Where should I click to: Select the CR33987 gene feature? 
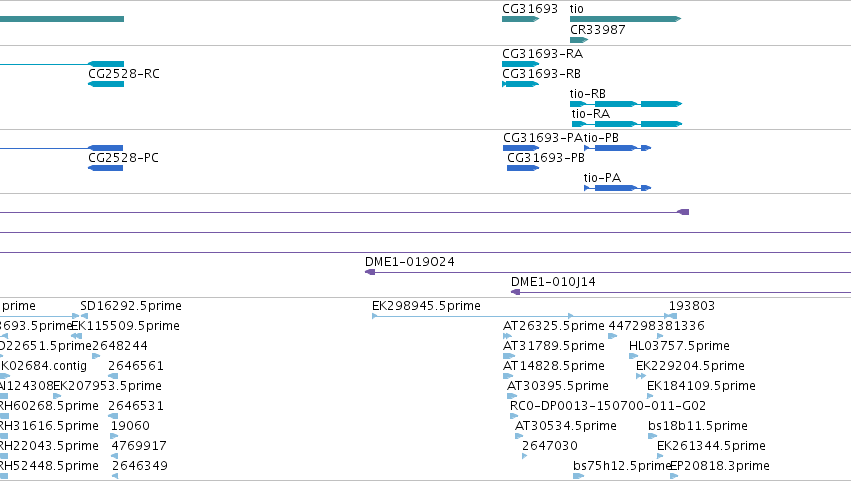(579, 40)
